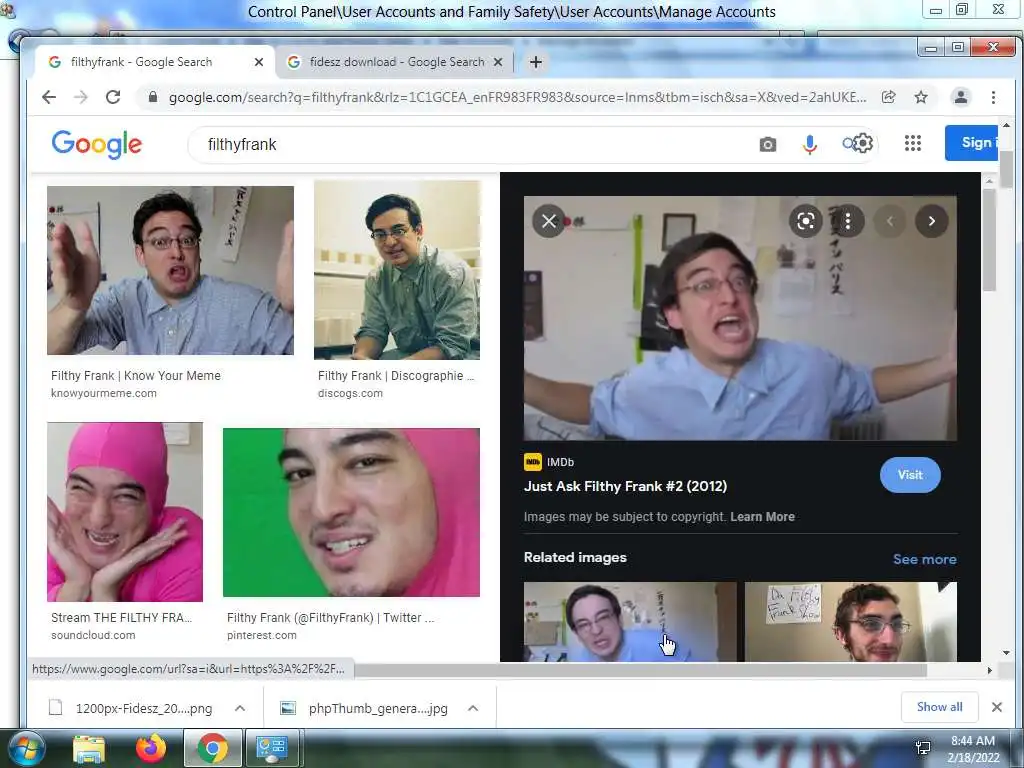Open the Chrome profile avatar
Screen dimensions: 1024x768
[961, 97]
